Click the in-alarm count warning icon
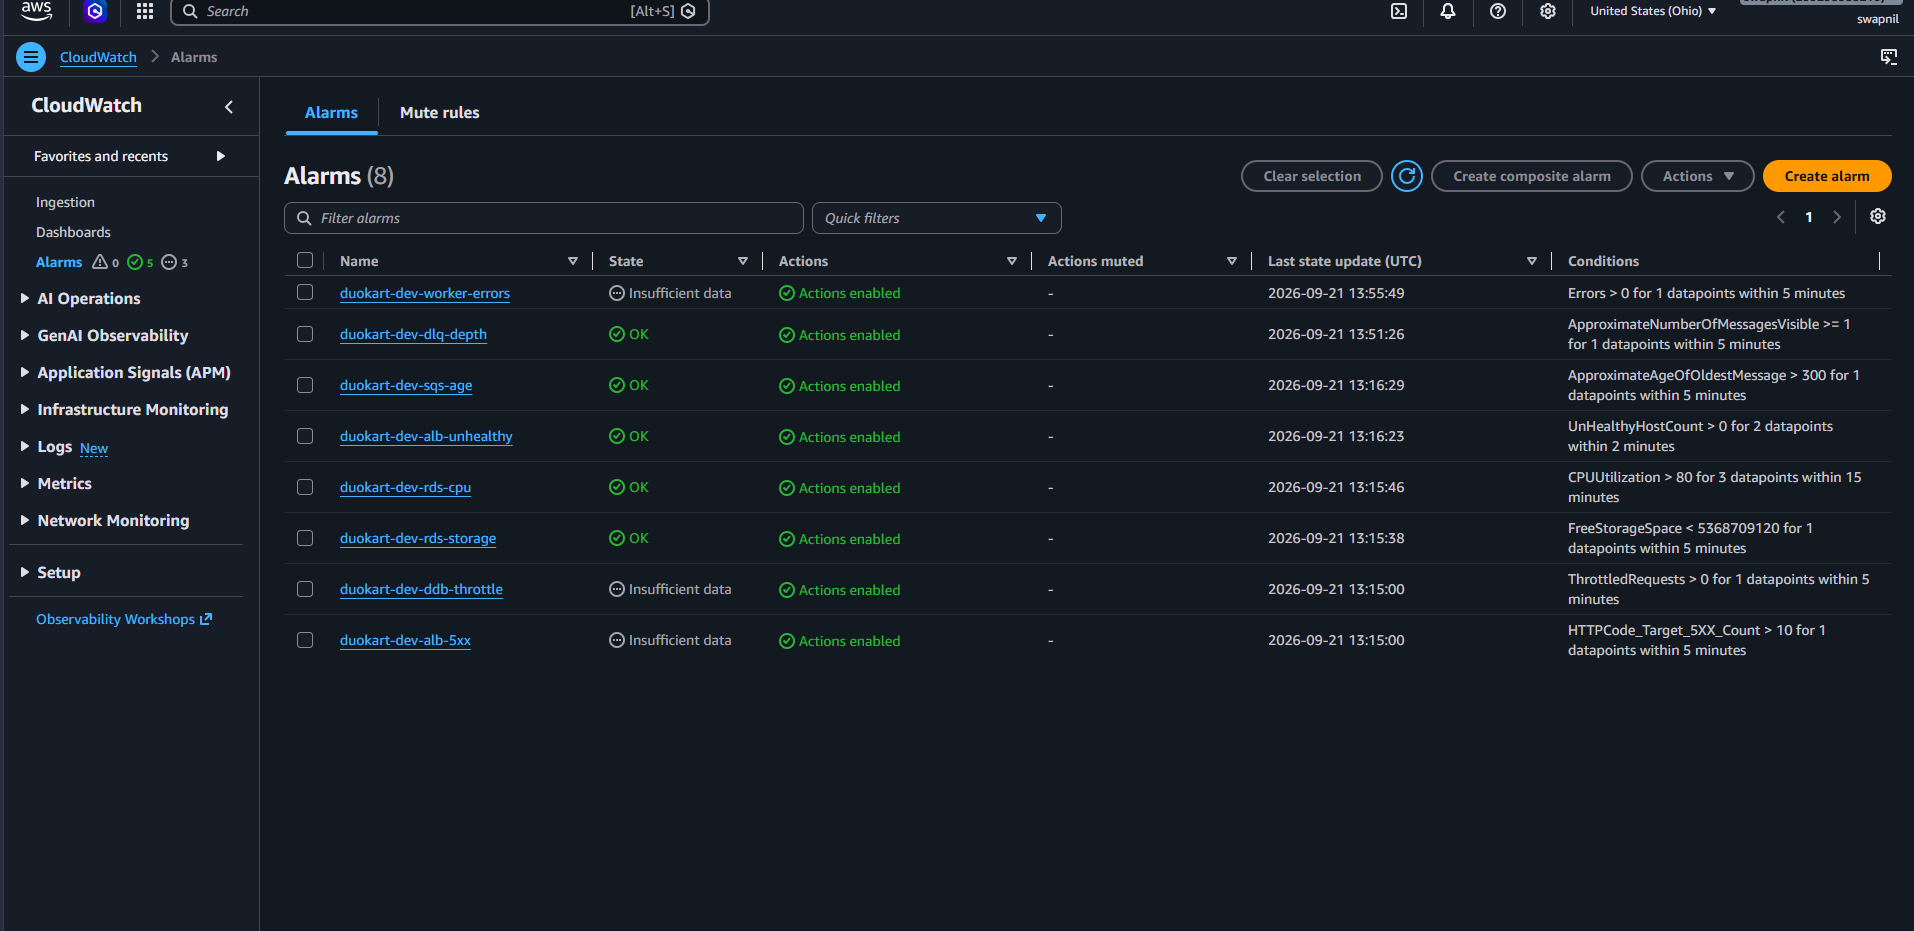 tap(100, 262)
